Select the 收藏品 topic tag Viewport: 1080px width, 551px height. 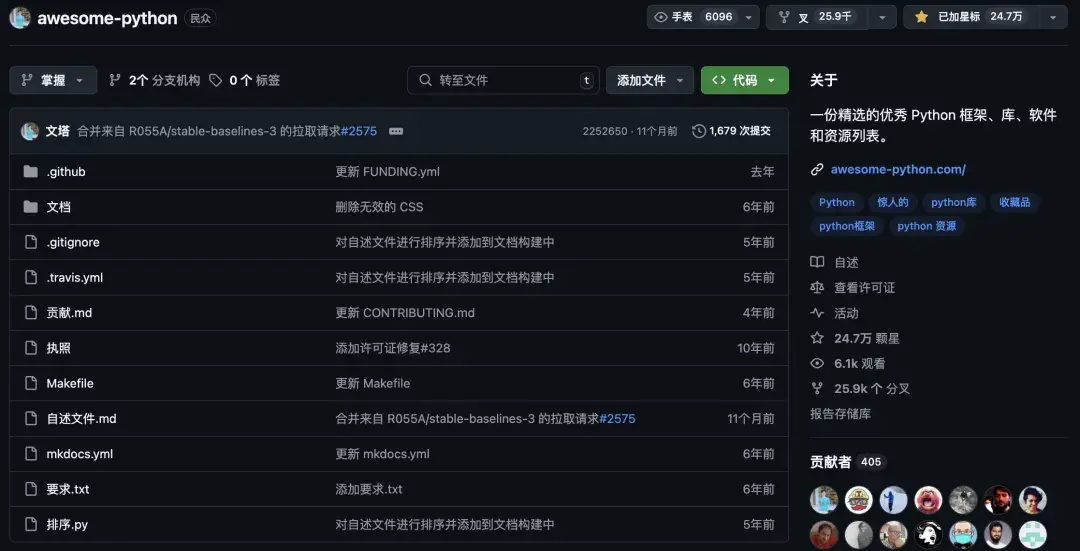coord(1015,202)
